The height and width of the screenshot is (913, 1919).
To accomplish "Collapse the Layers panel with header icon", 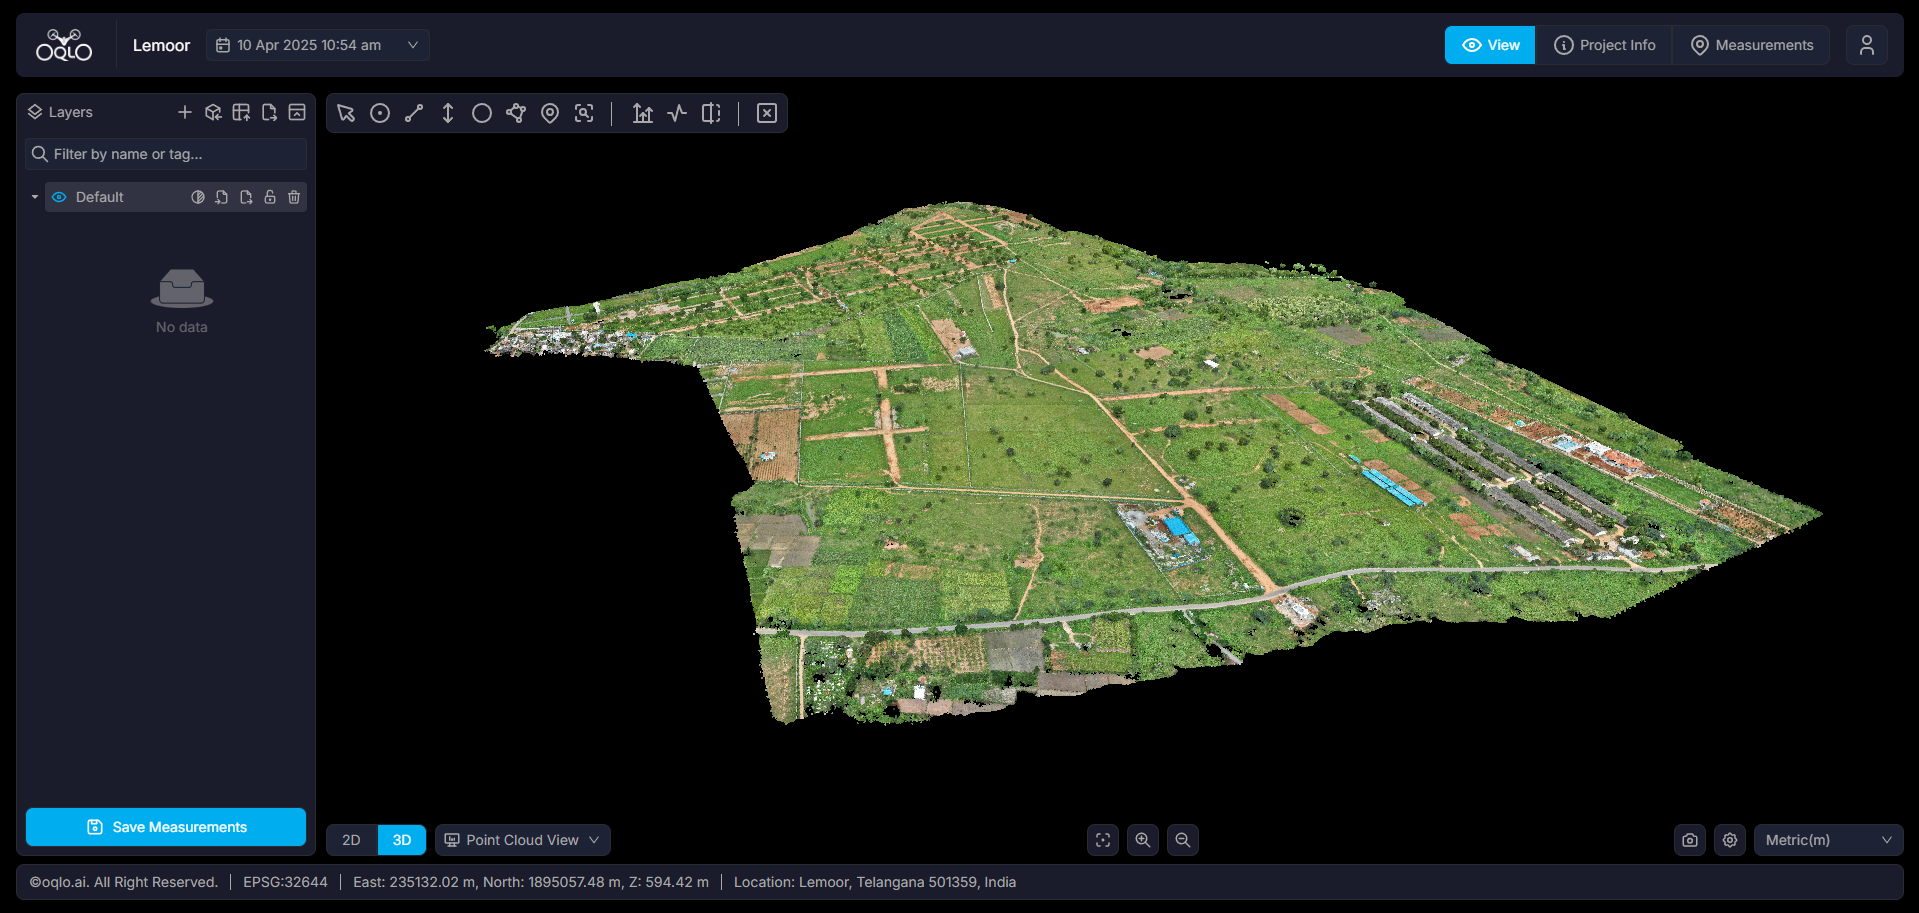I will tap(297, 112).
